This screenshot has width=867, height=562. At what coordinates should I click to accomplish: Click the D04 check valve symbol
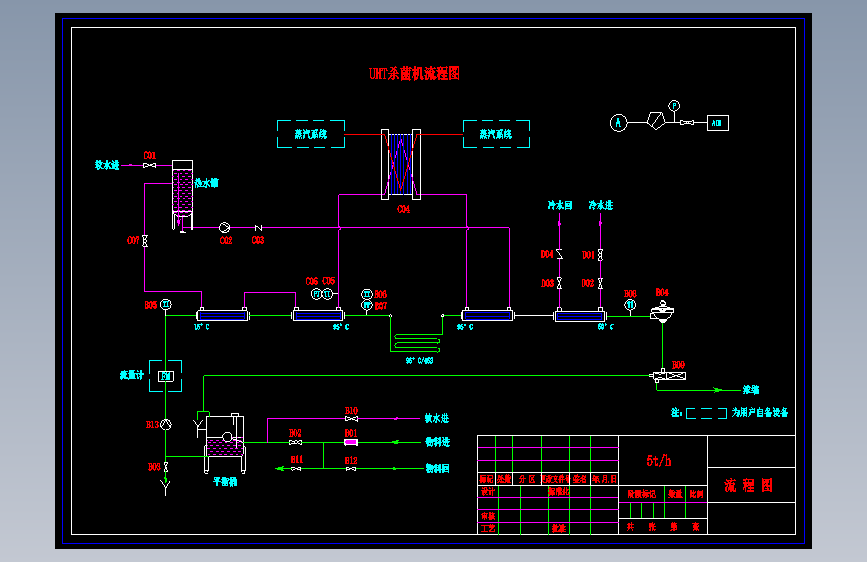click(560, 254)
